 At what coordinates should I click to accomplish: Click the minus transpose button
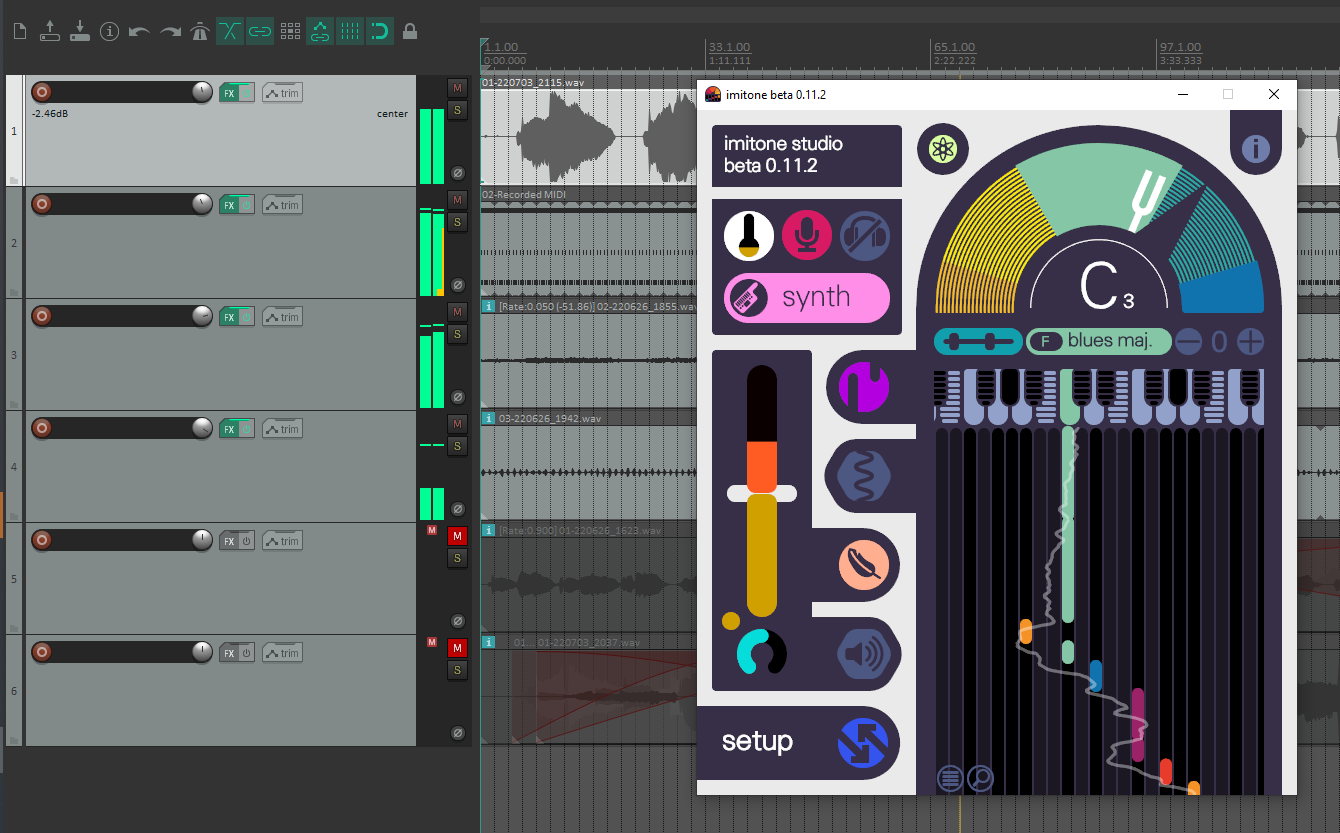coord(1188,341)
